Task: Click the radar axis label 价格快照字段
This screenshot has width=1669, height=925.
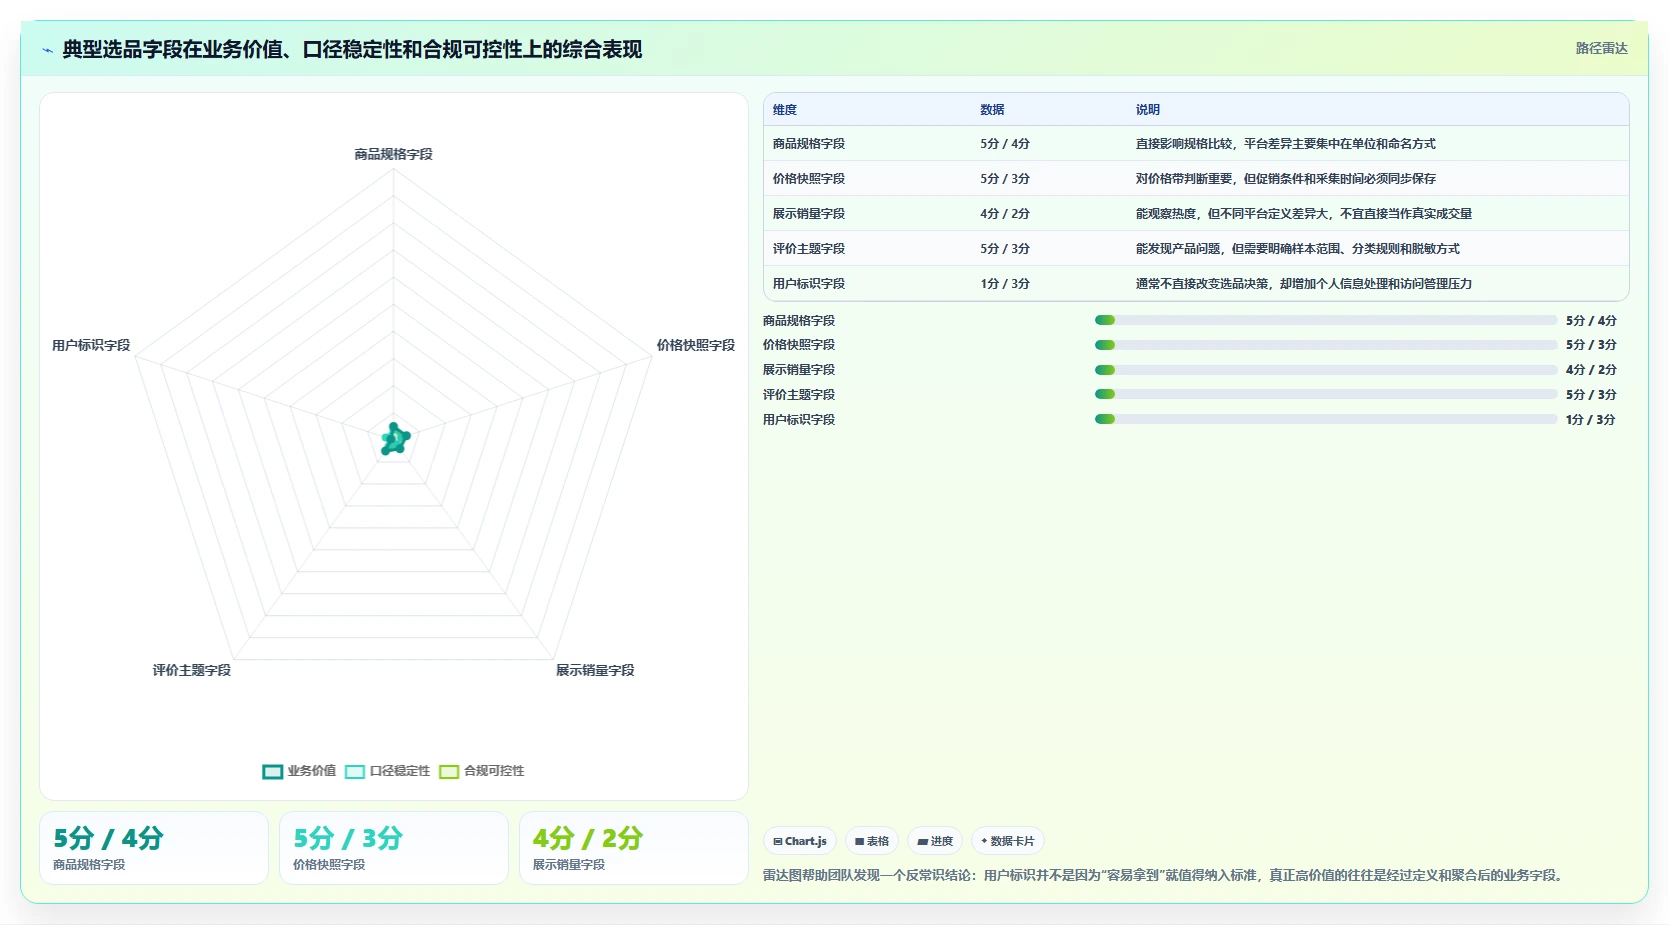Action: (x=695, y=345)
